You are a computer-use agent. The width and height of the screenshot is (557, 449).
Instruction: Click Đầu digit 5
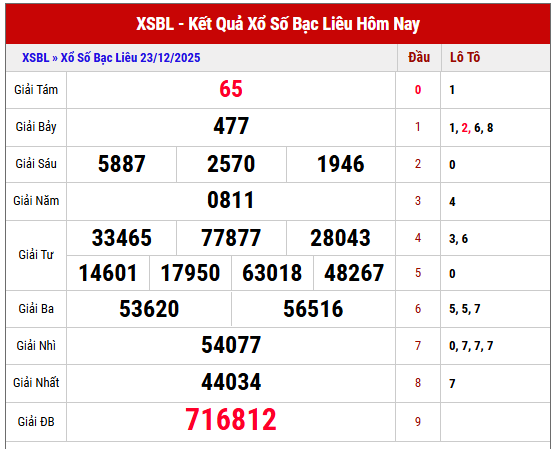[418, 273]
